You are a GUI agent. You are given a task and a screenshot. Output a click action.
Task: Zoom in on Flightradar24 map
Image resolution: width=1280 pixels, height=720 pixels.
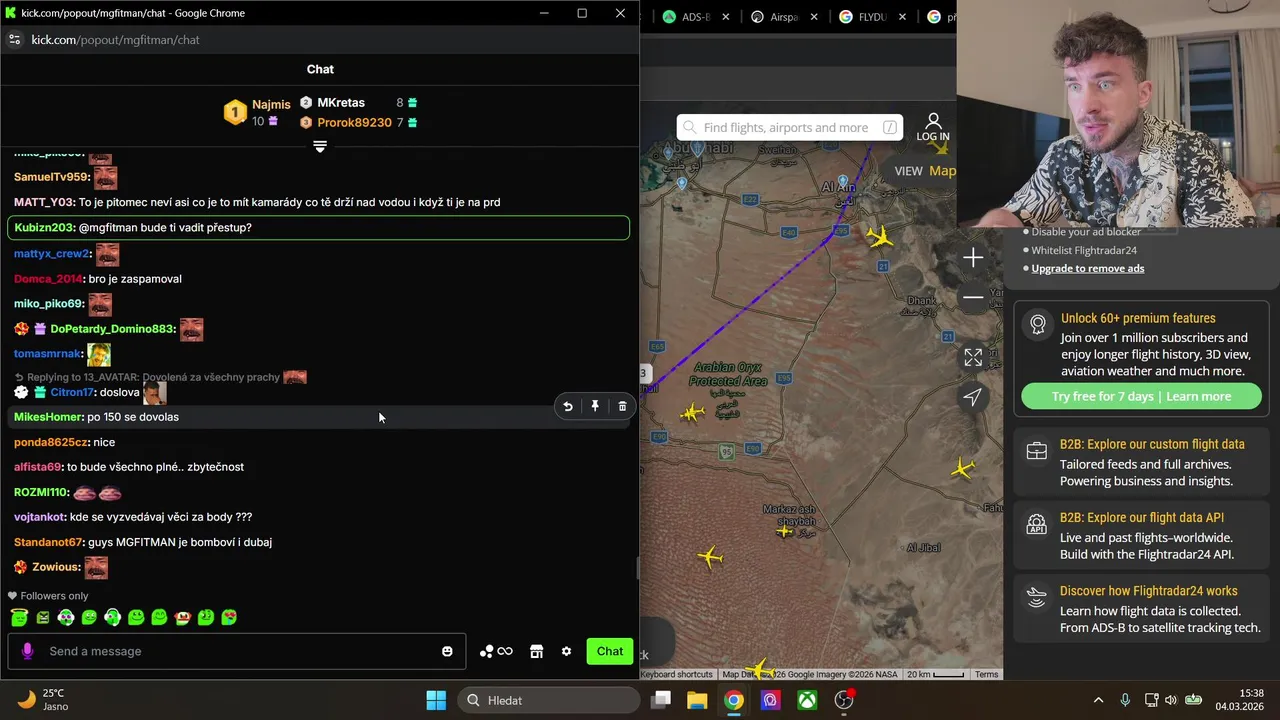(x=973, y=258)
